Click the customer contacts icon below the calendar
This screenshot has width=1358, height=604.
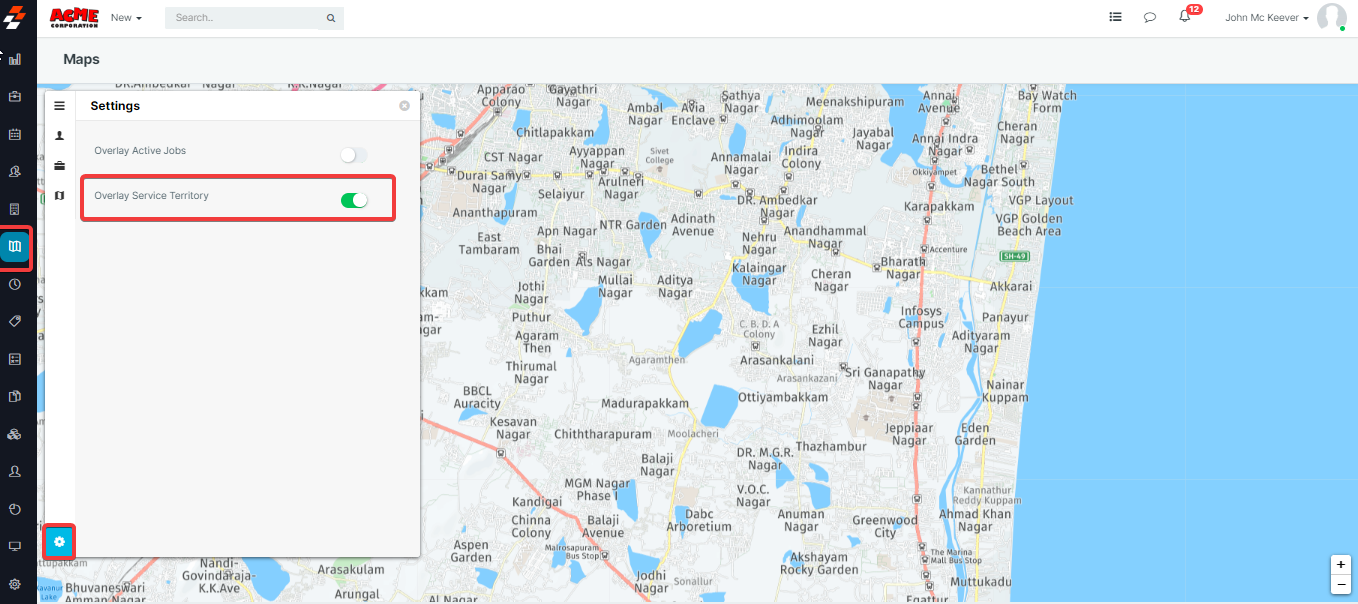coord(15,172)
